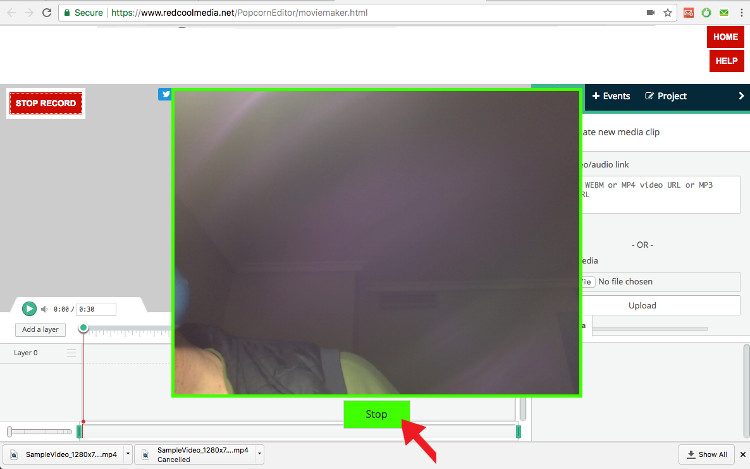750x469 pixels.
Task: Bookmark page with the star icon
Action: click(x=667, y=13)
